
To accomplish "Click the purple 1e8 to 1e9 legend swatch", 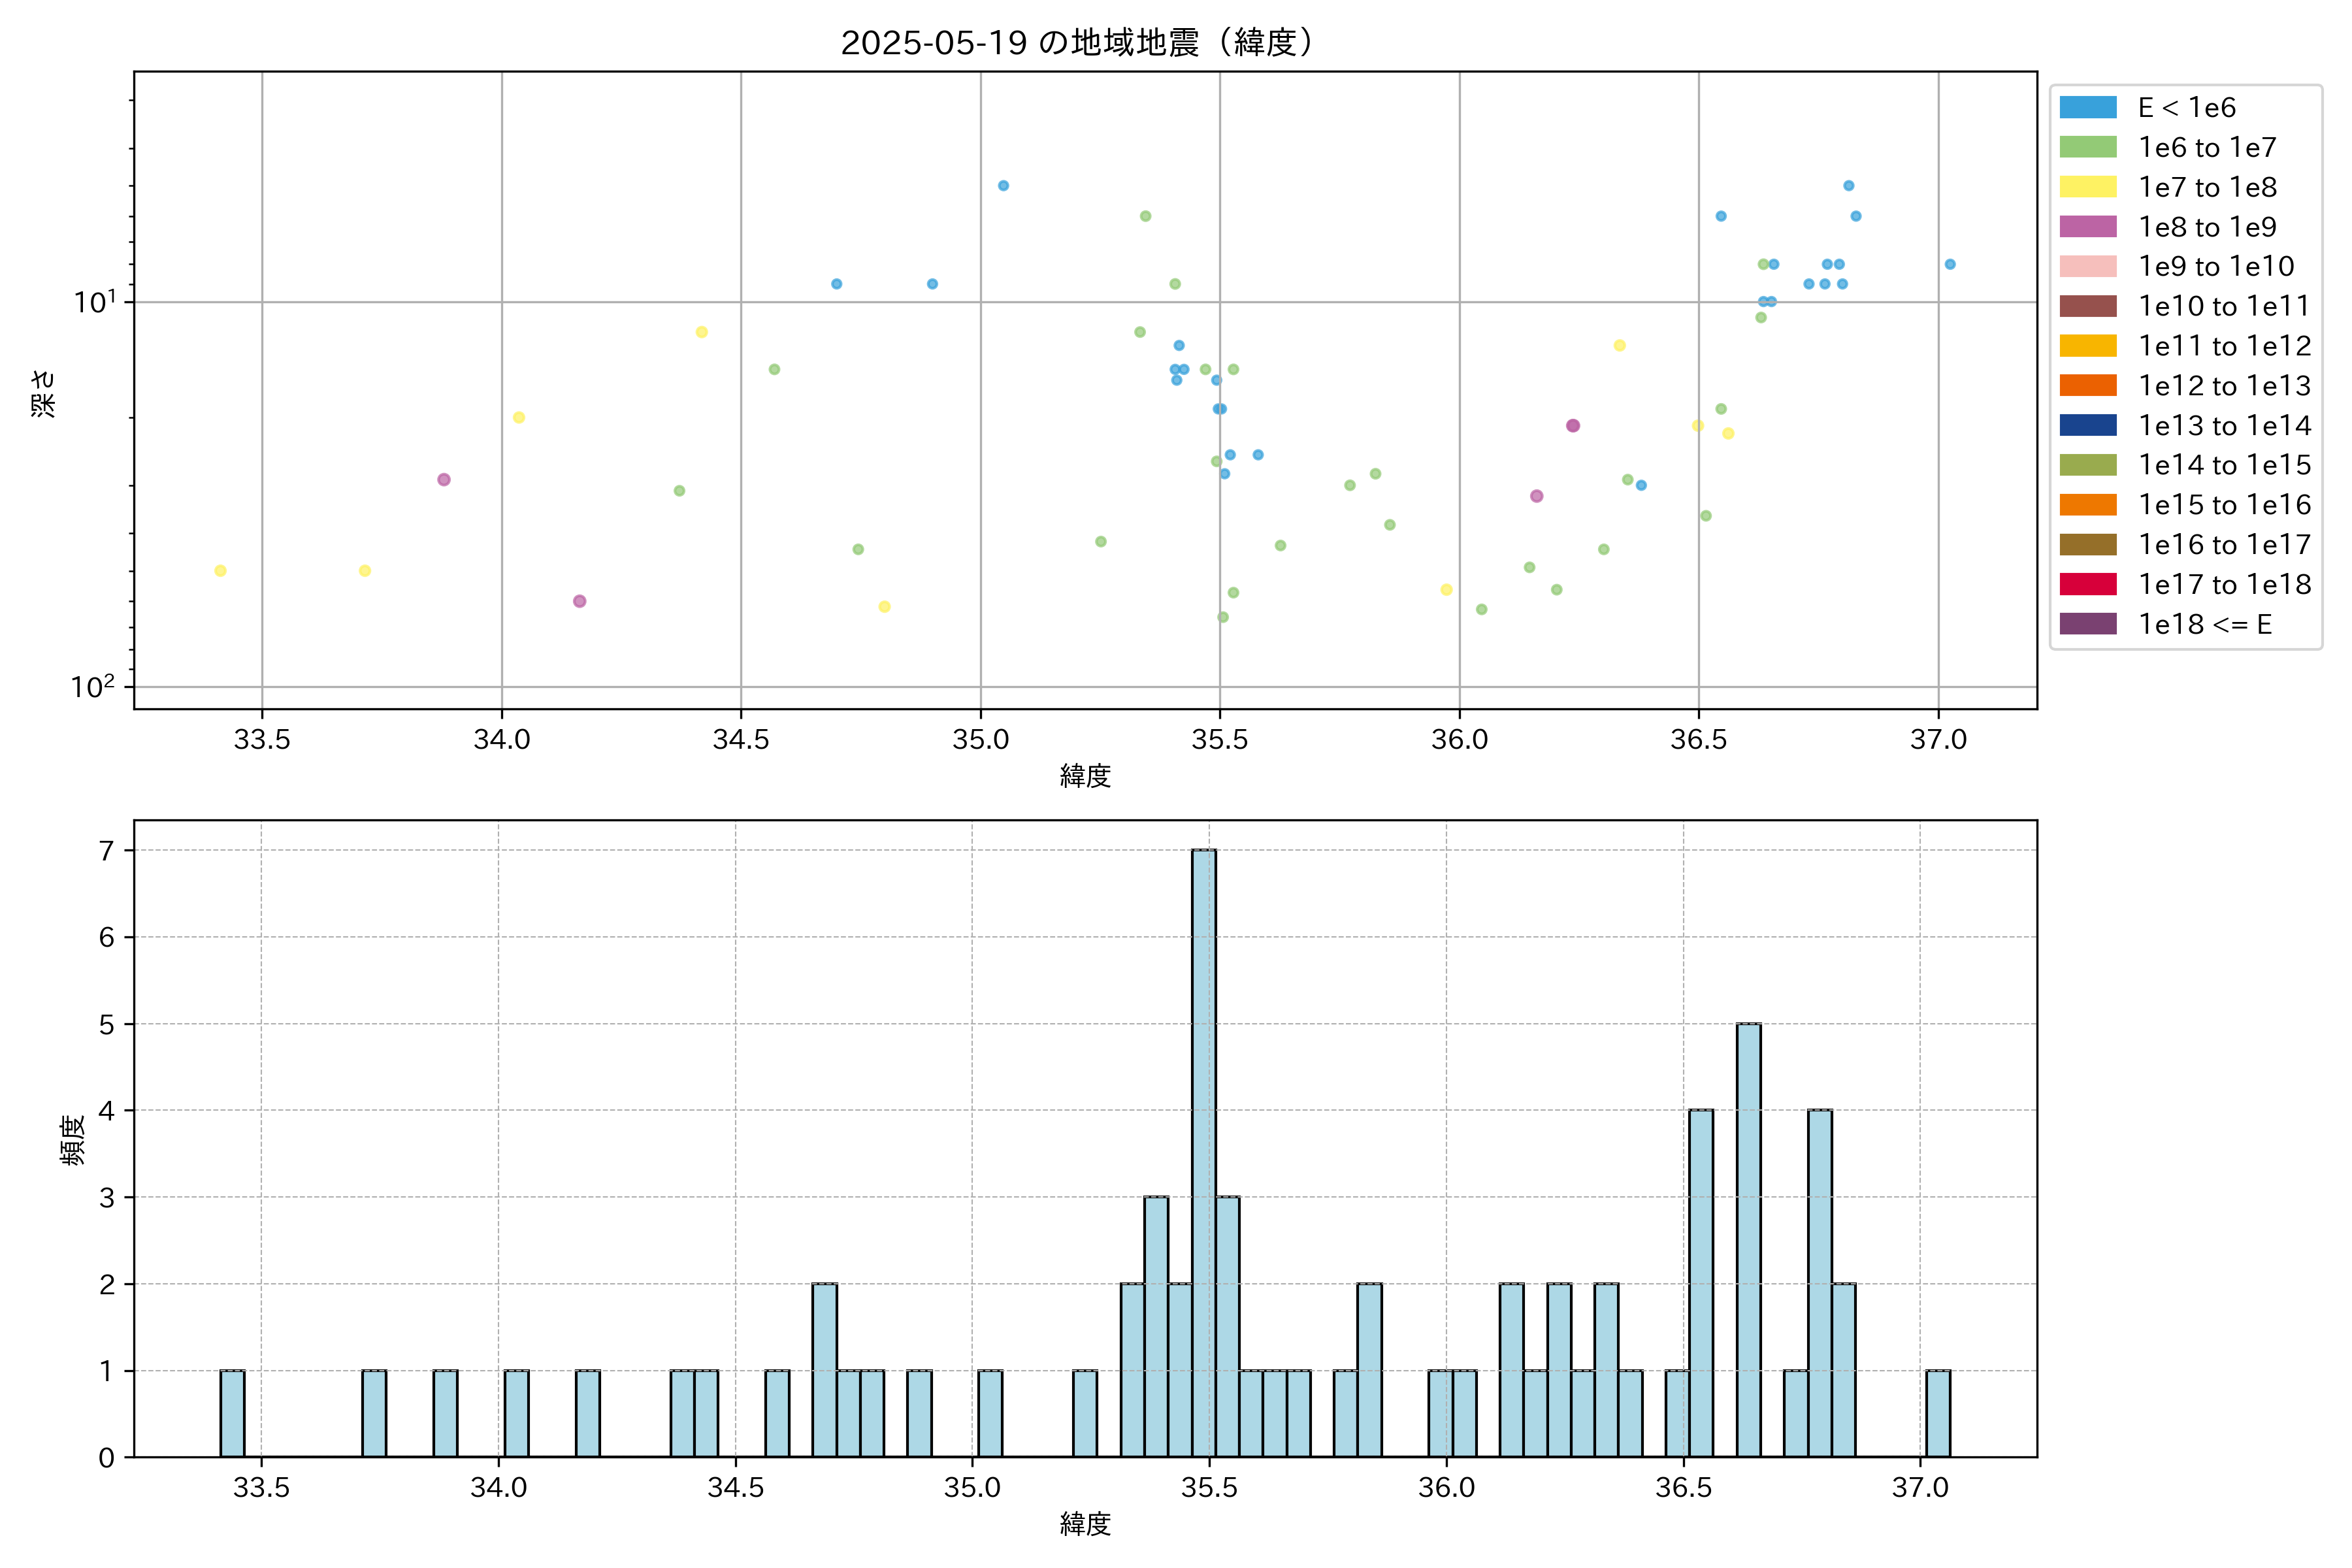I will tap(2087, 227).
